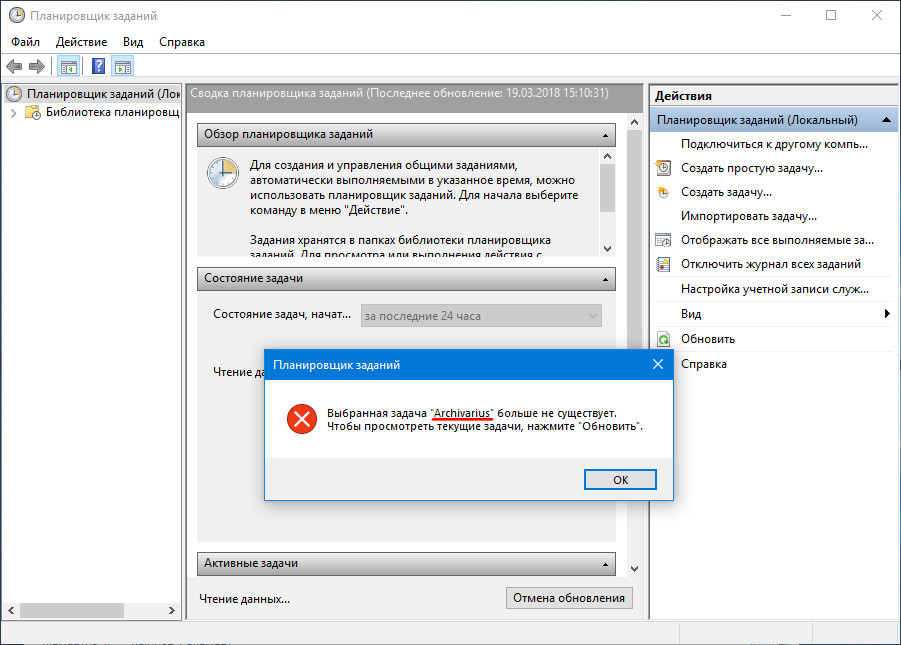The image size is (901, 645).
Task: Click the Back arrow toolbar icon
Action: (14, 67)
